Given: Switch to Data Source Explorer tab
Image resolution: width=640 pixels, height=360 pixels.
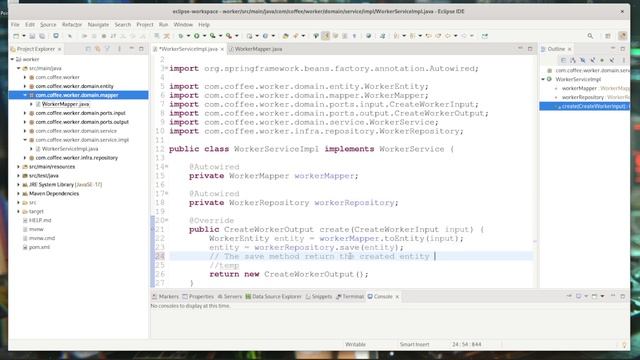Looking at the screenshot, I should pos(273,296).
